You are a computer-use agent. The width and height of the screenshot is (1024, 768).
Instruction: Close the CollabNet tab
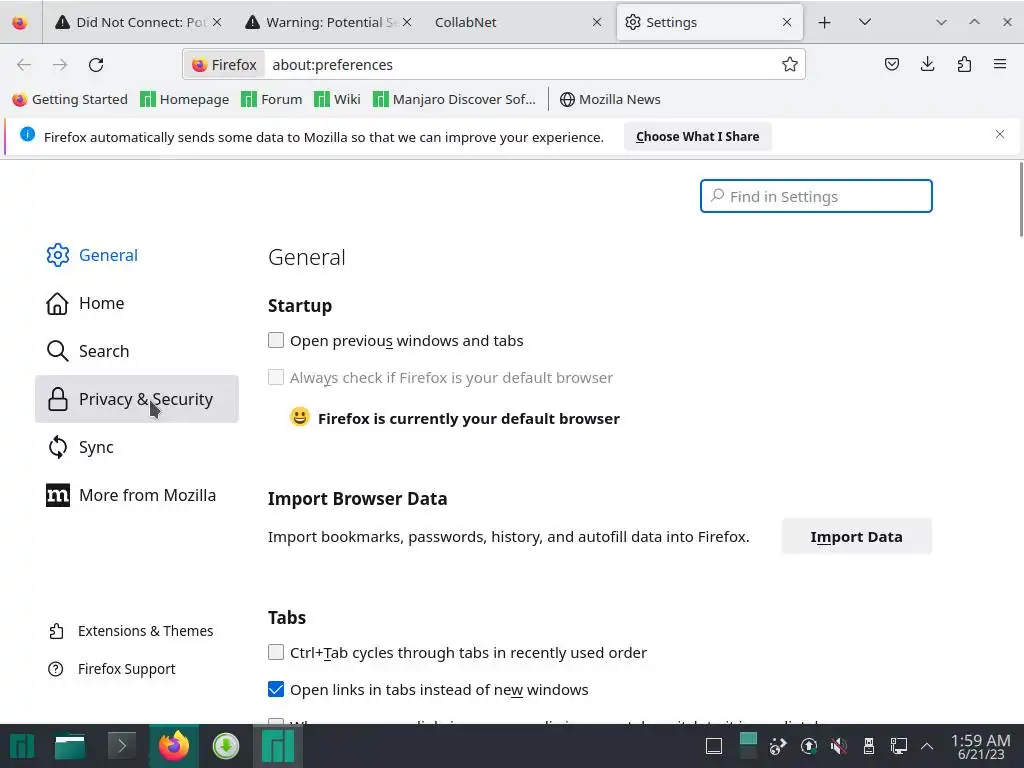597,22
